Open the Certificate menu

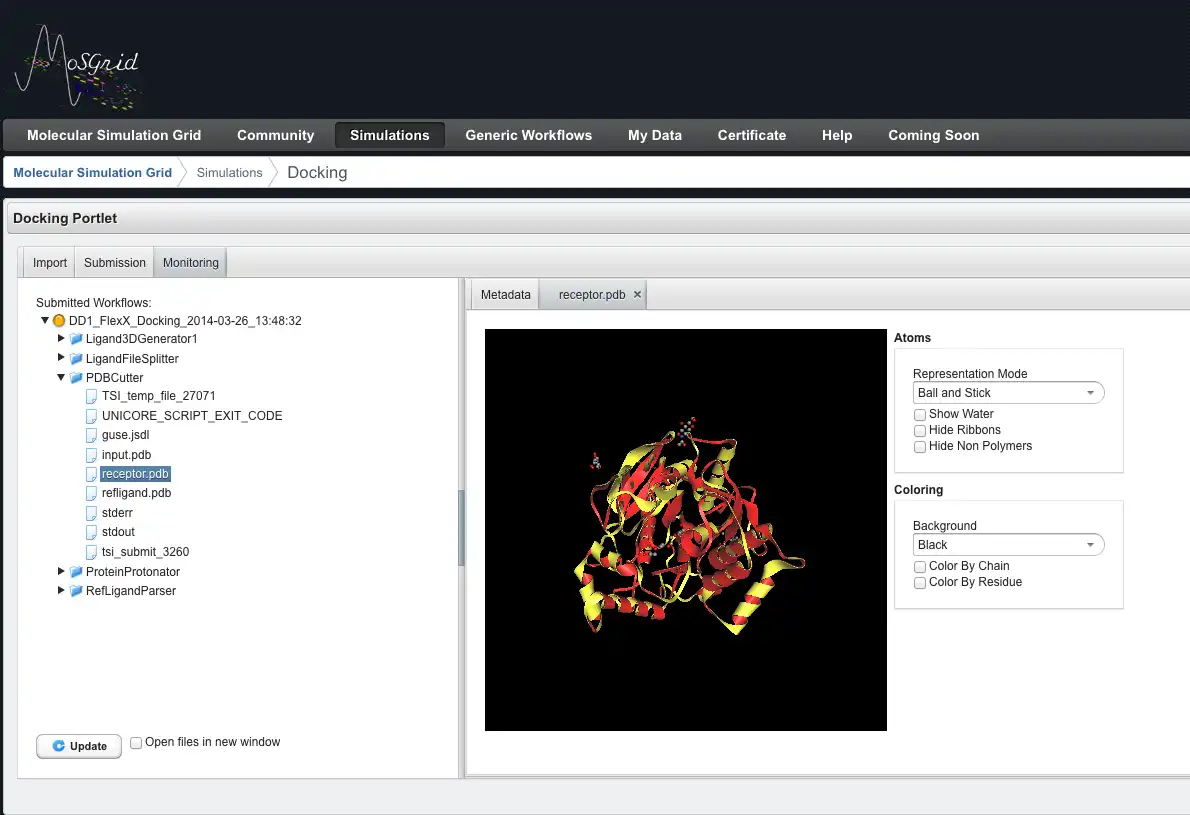pyautogui.click(x=752, y=135)
